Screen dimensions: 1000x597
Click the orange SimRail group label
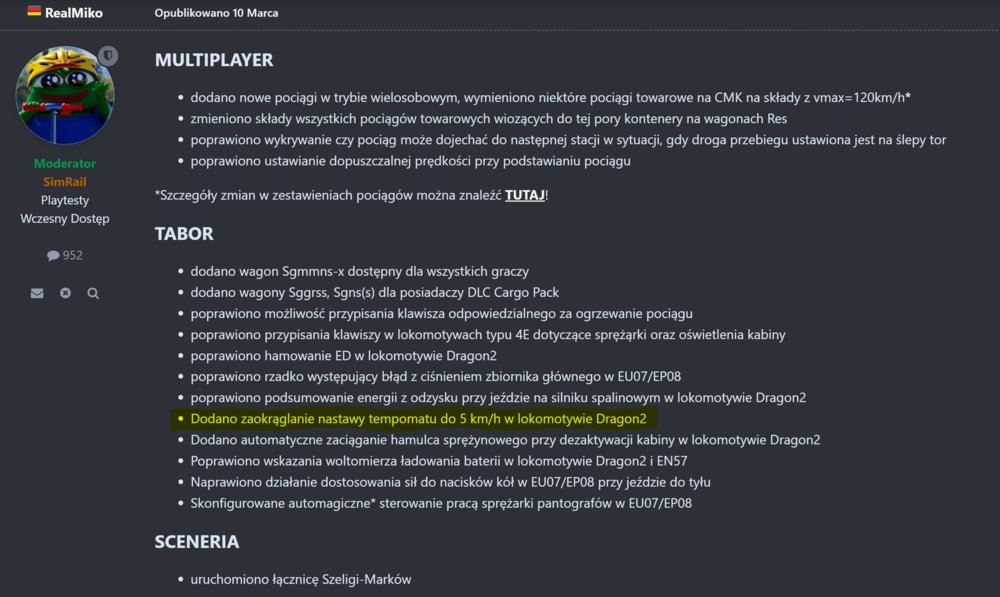pos(65,182)
